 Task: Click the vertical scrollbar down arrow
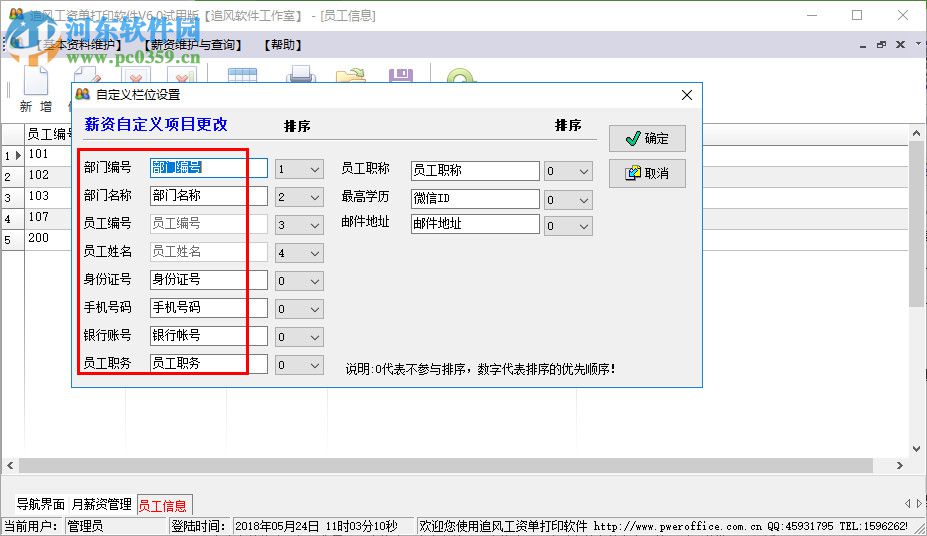[x=916, y=449]
